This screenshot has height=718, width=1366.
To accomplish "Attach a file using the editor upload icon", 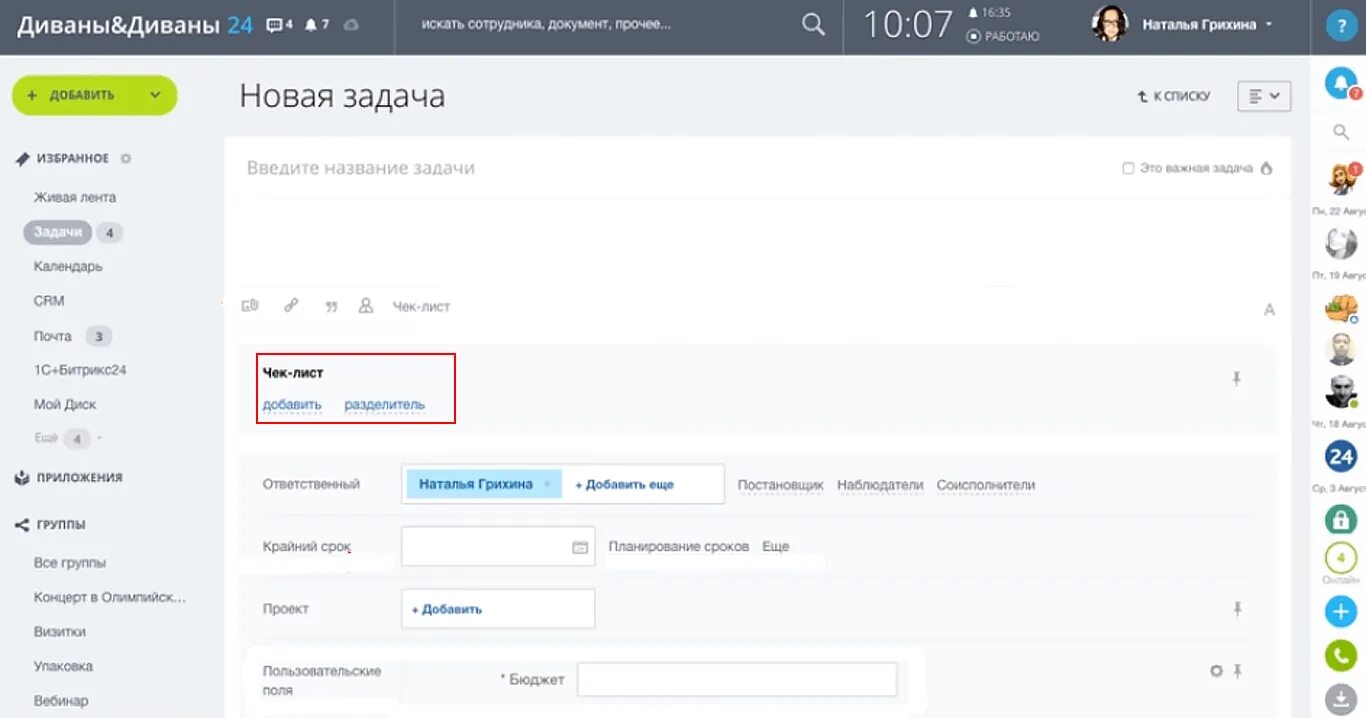I will point(250,306).
